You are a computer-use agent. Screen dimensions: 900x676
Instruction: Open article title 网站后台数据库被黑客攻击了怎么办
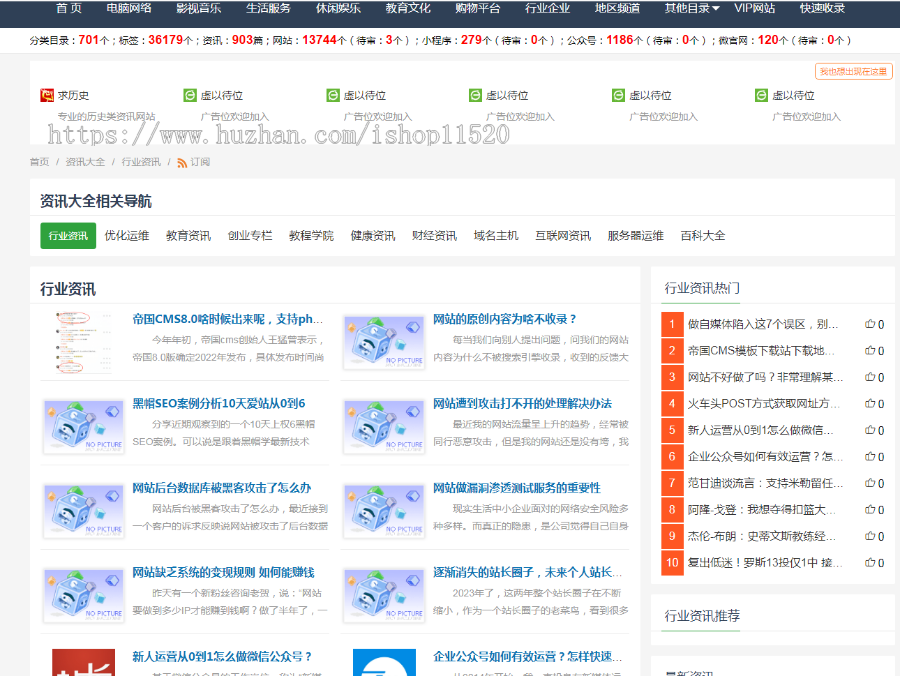pyautogui.click(x=222, y=488)
